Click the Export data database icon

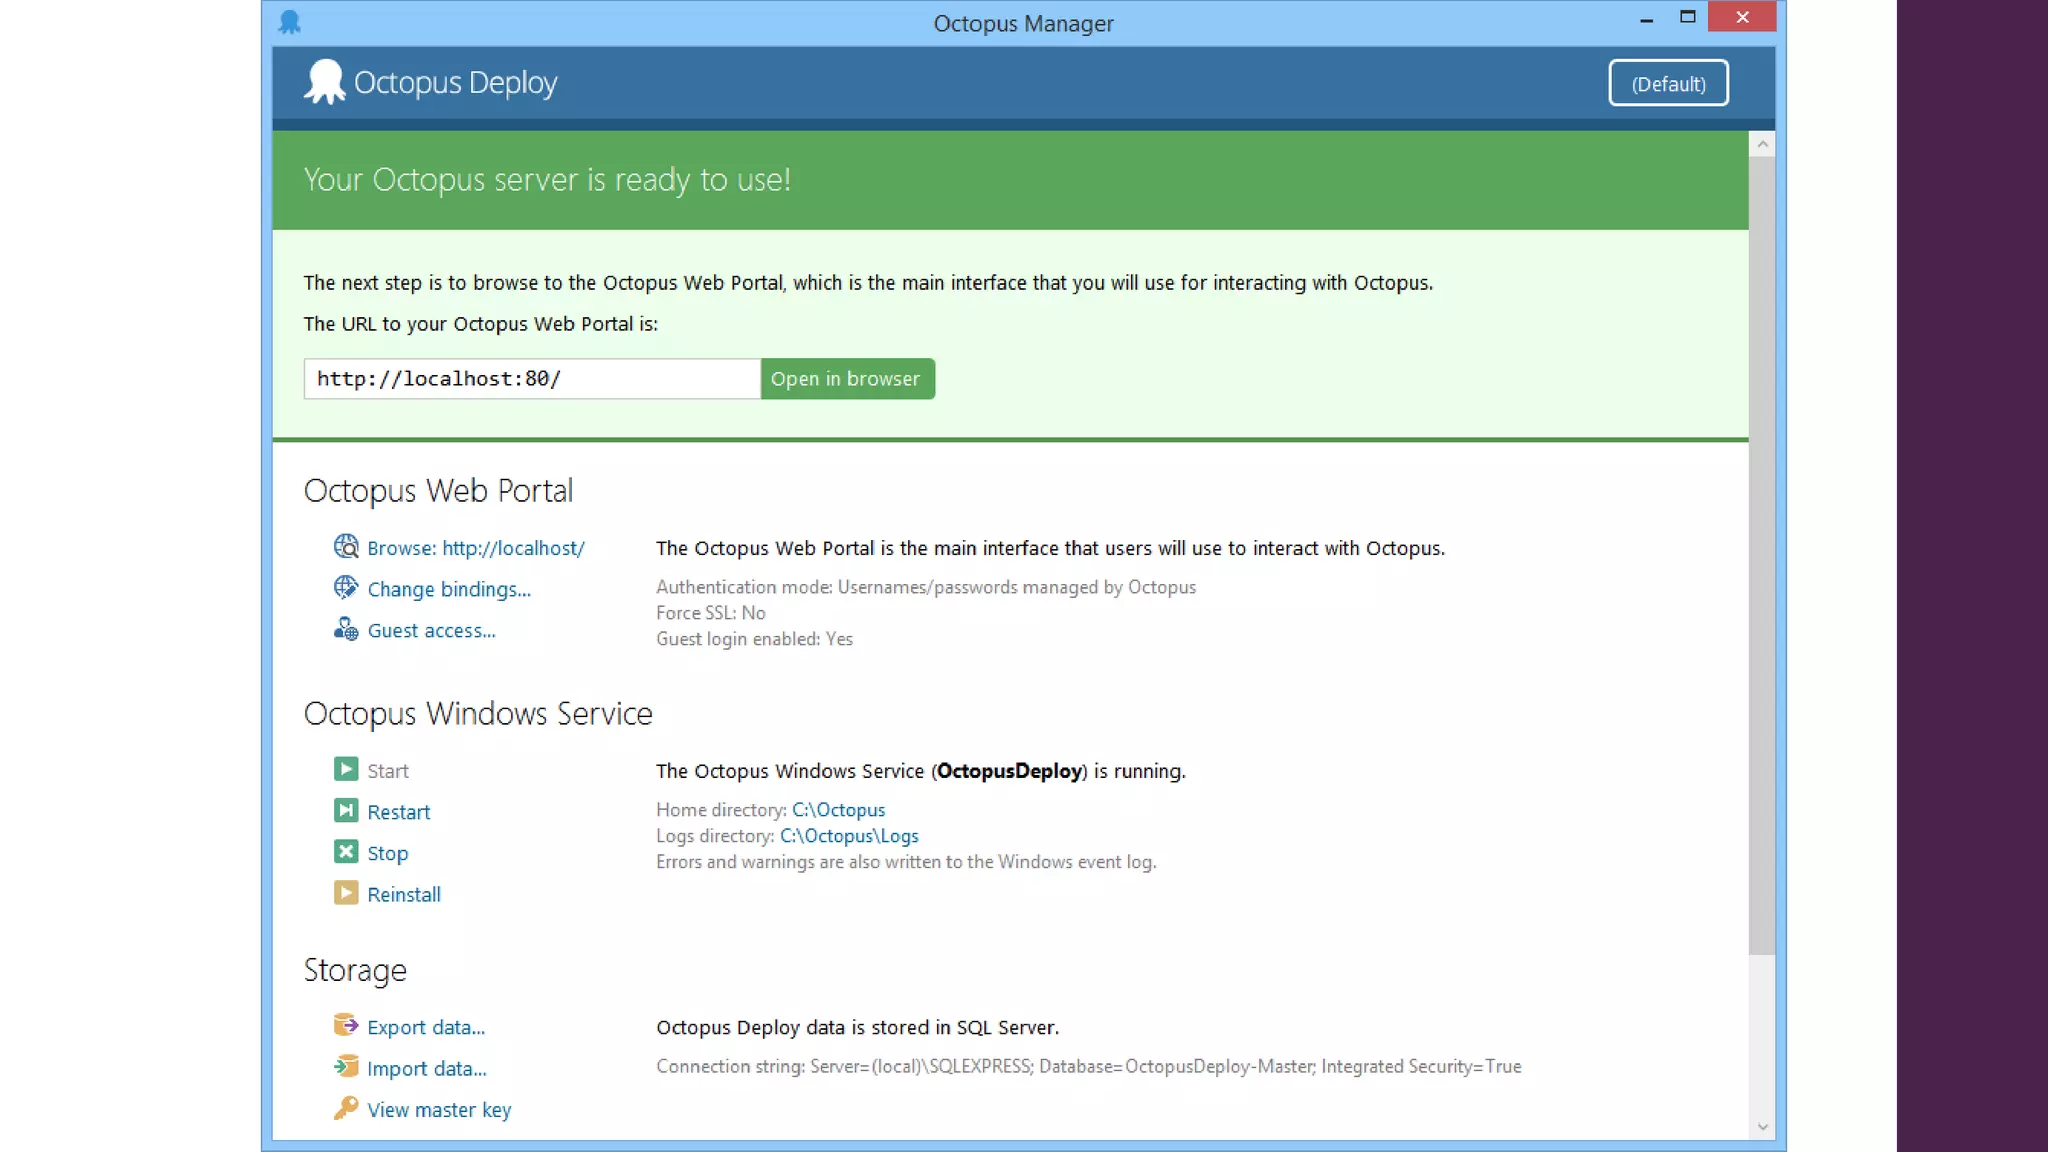(346, 1026)
